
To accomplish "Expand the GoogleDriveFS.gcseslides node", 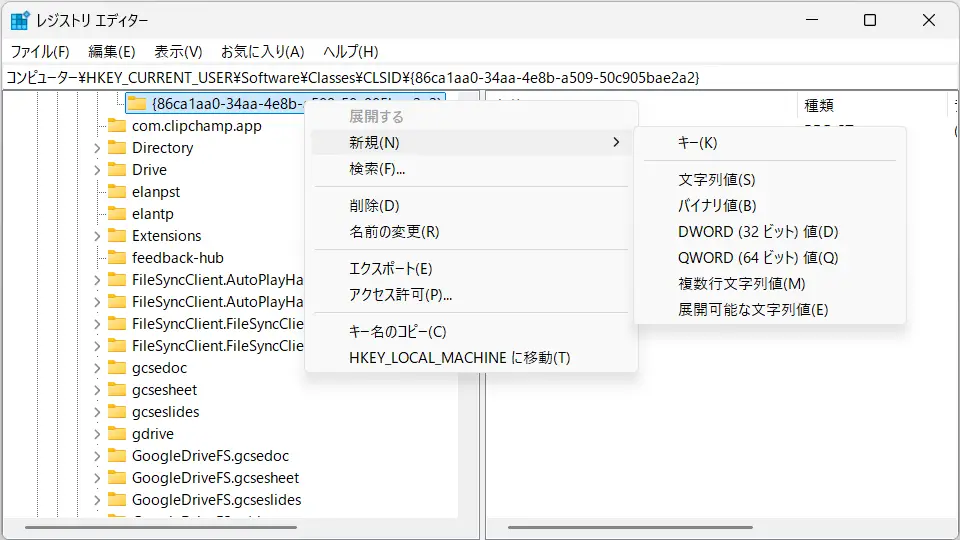I will coord(97,500).
